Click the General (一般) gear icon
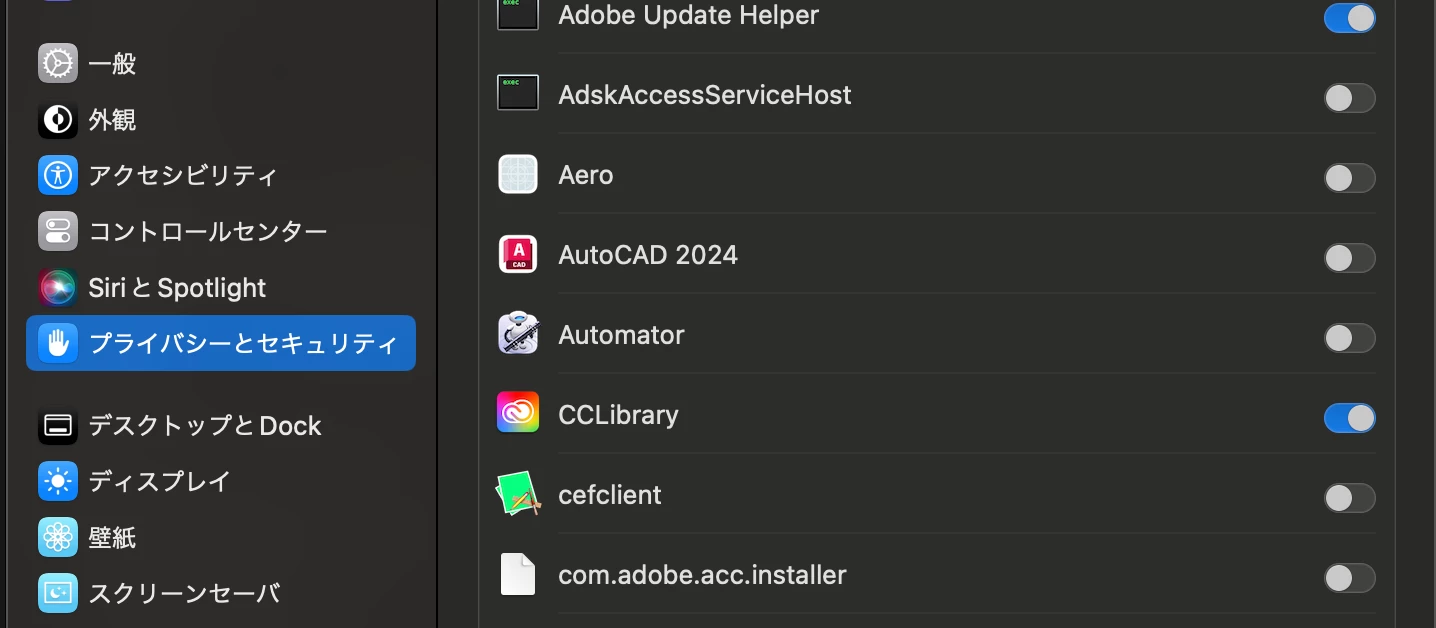This screenshot has width=1436, height=628. coord(58,64)
